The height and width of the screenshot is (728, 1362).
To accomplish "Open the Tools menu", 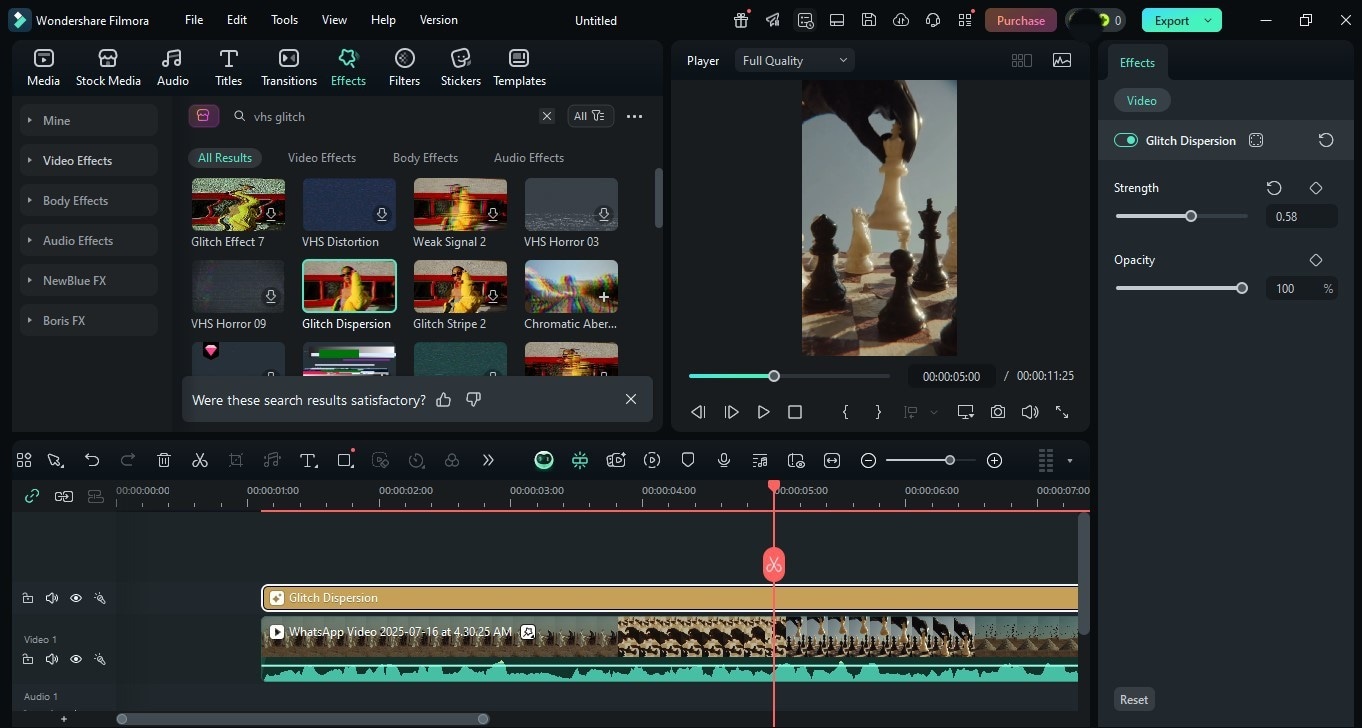I will click(285, 20).
